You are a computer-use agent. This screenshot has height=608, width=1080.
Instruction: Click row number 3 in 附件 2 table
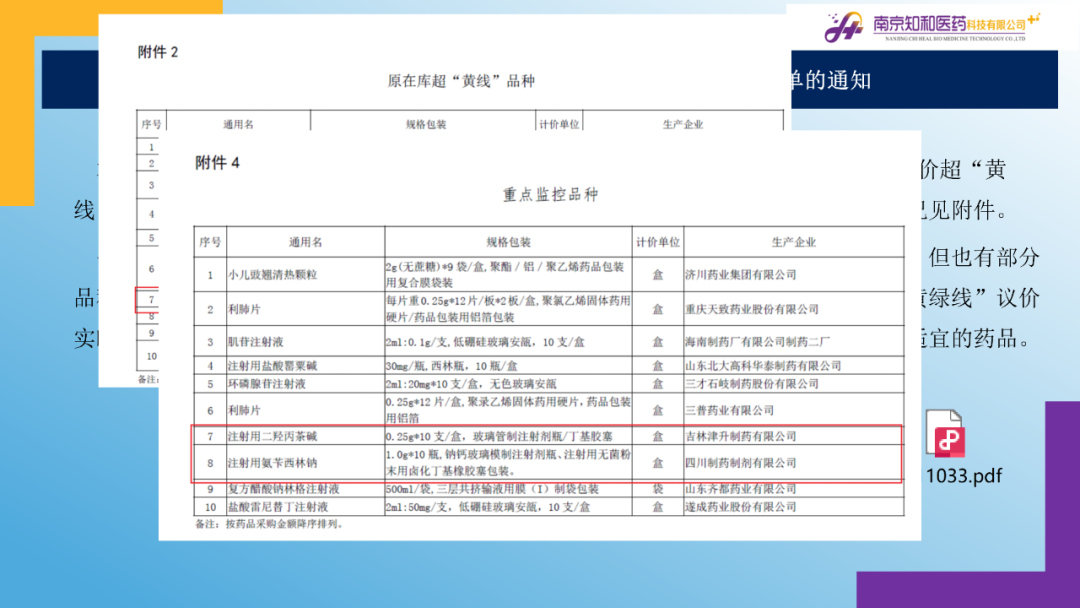152,185
